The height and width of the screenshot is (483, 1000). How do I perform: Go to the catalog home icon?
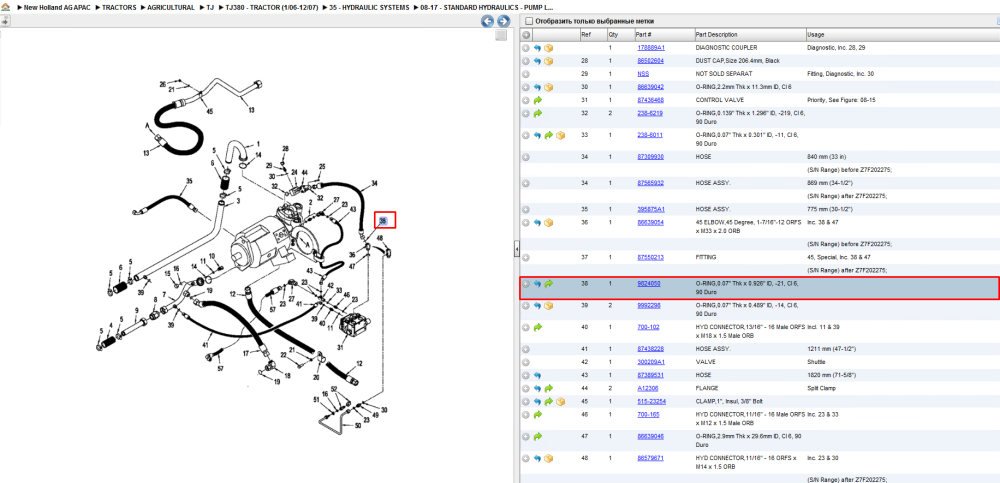pyautogui.click(x=6, y=8)
